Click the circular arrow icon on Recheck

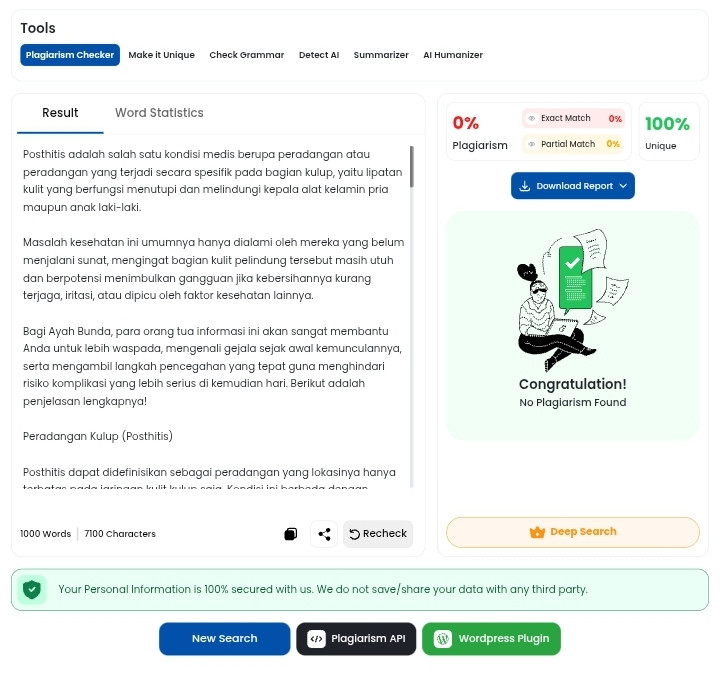point(354,534)
